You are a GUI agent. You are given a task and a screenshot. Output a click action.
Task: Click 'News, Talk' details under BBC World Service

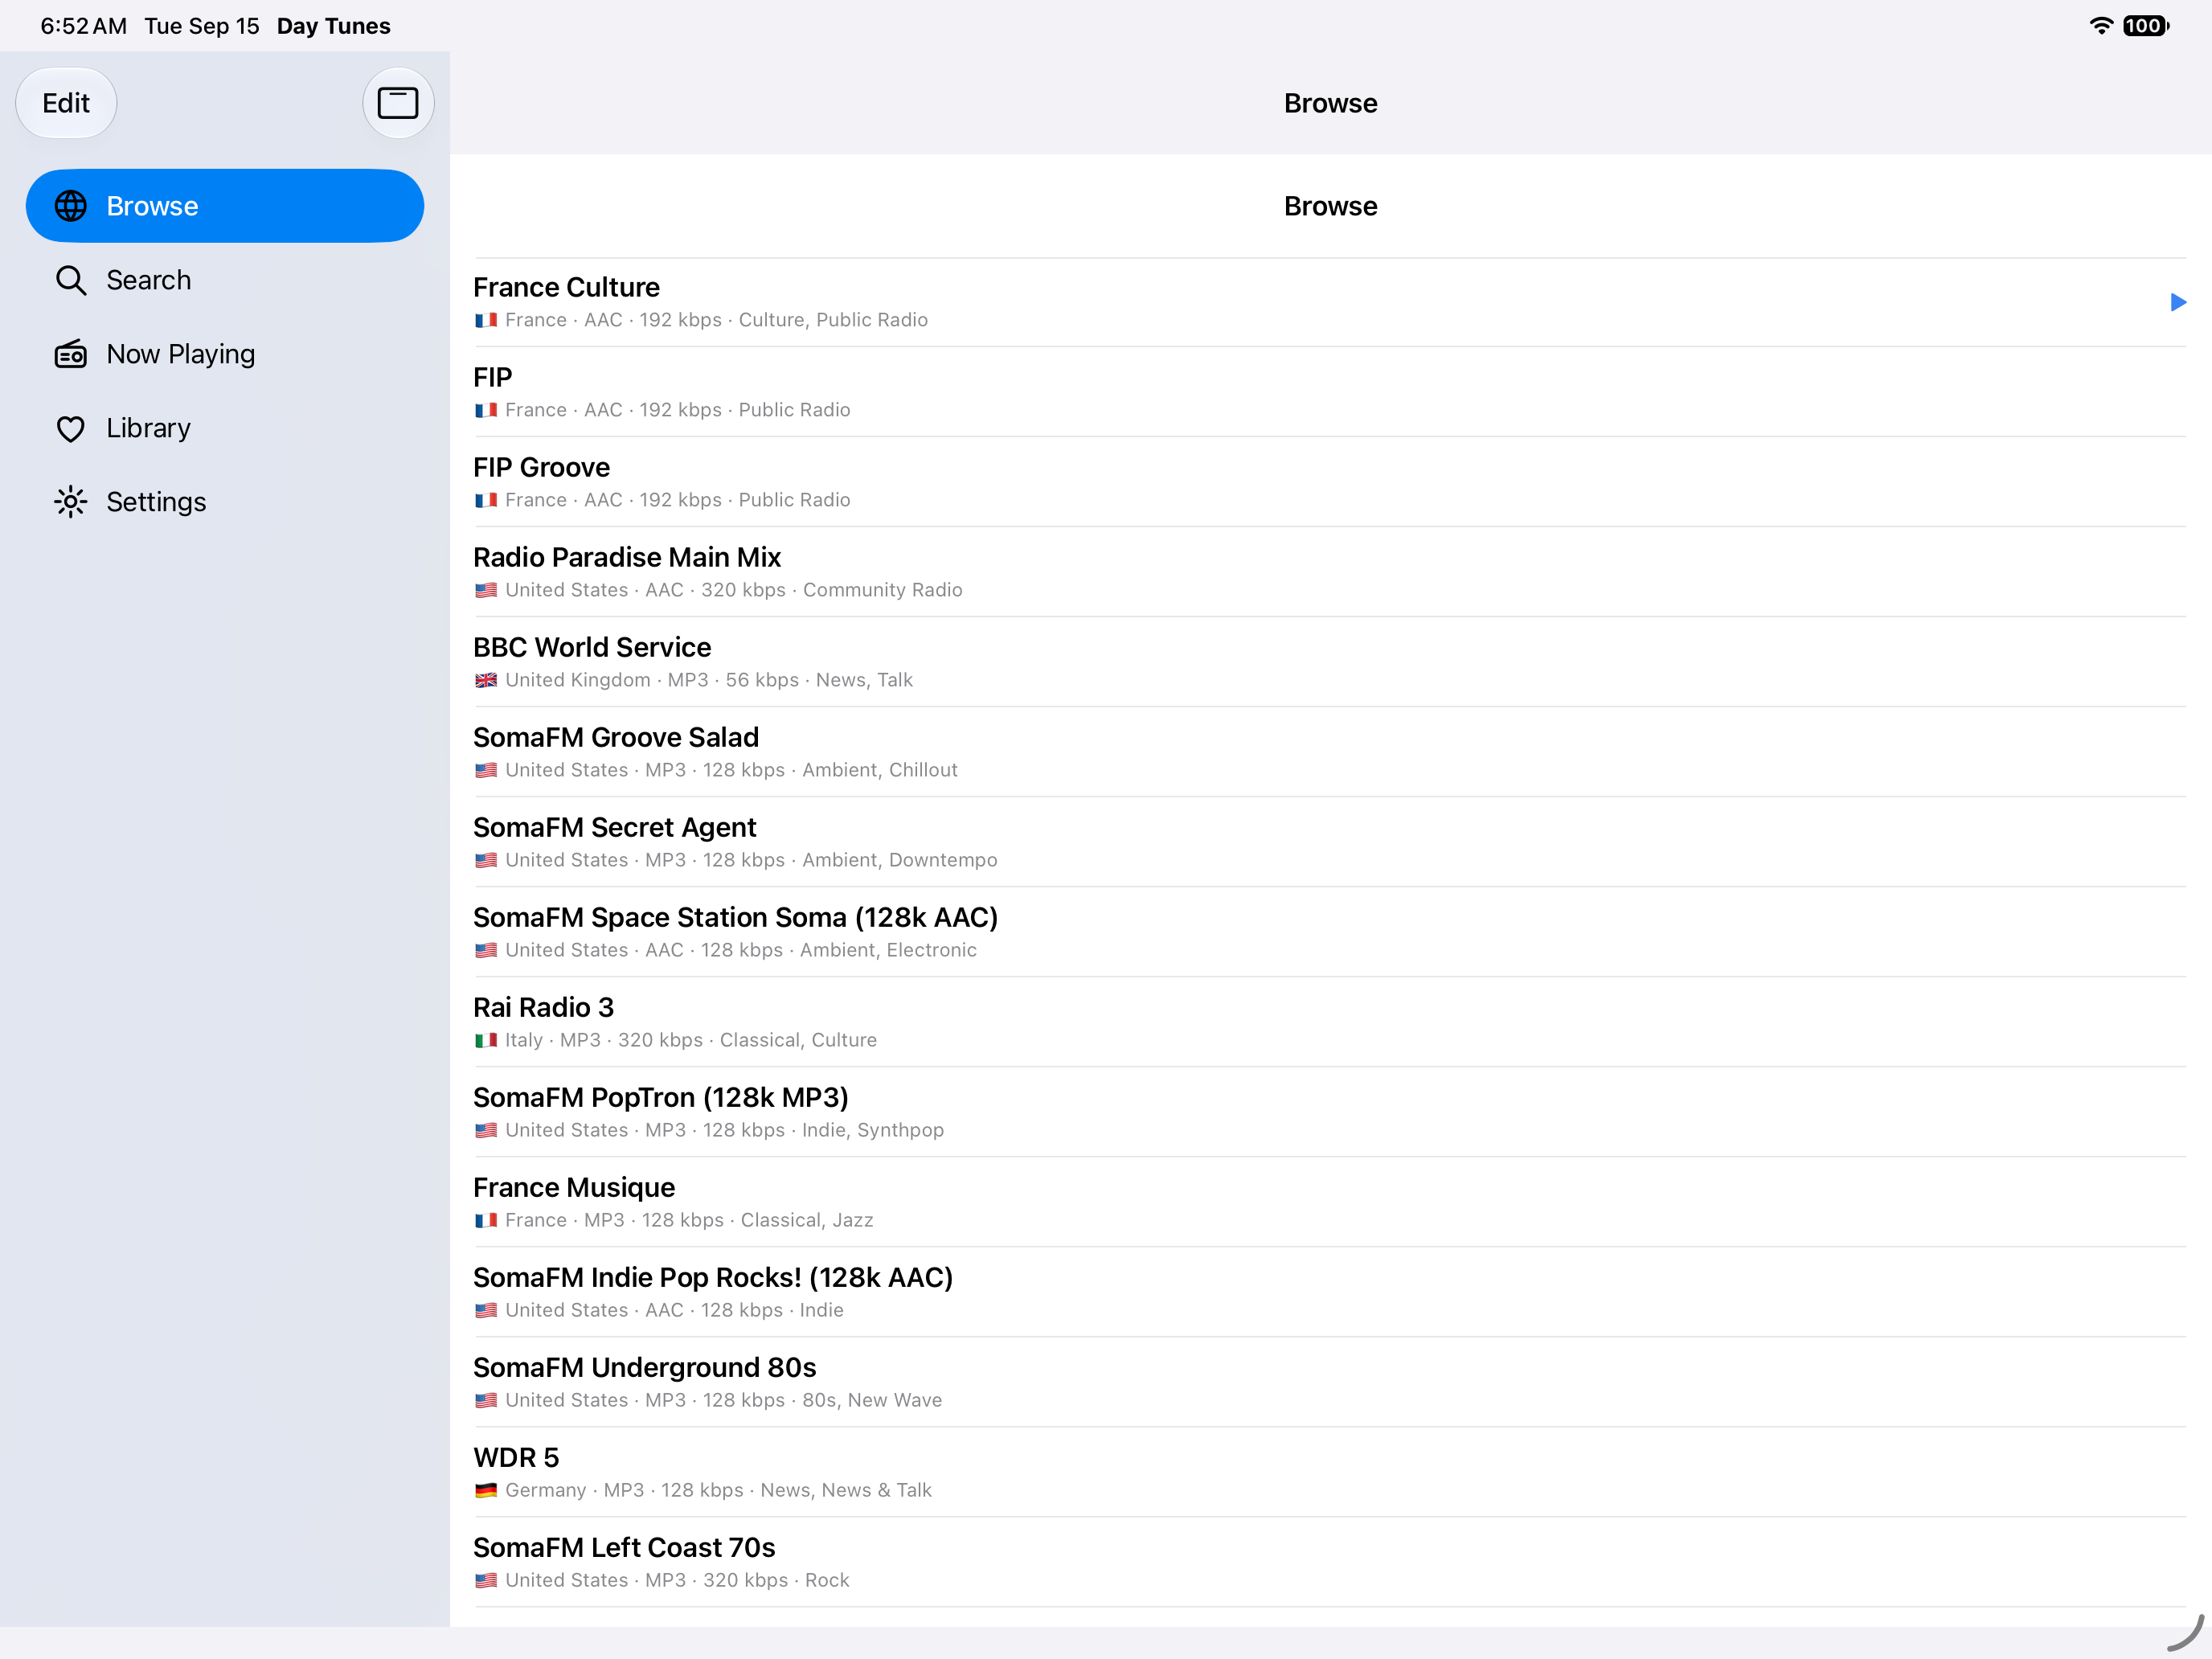(x=864, y=680)
